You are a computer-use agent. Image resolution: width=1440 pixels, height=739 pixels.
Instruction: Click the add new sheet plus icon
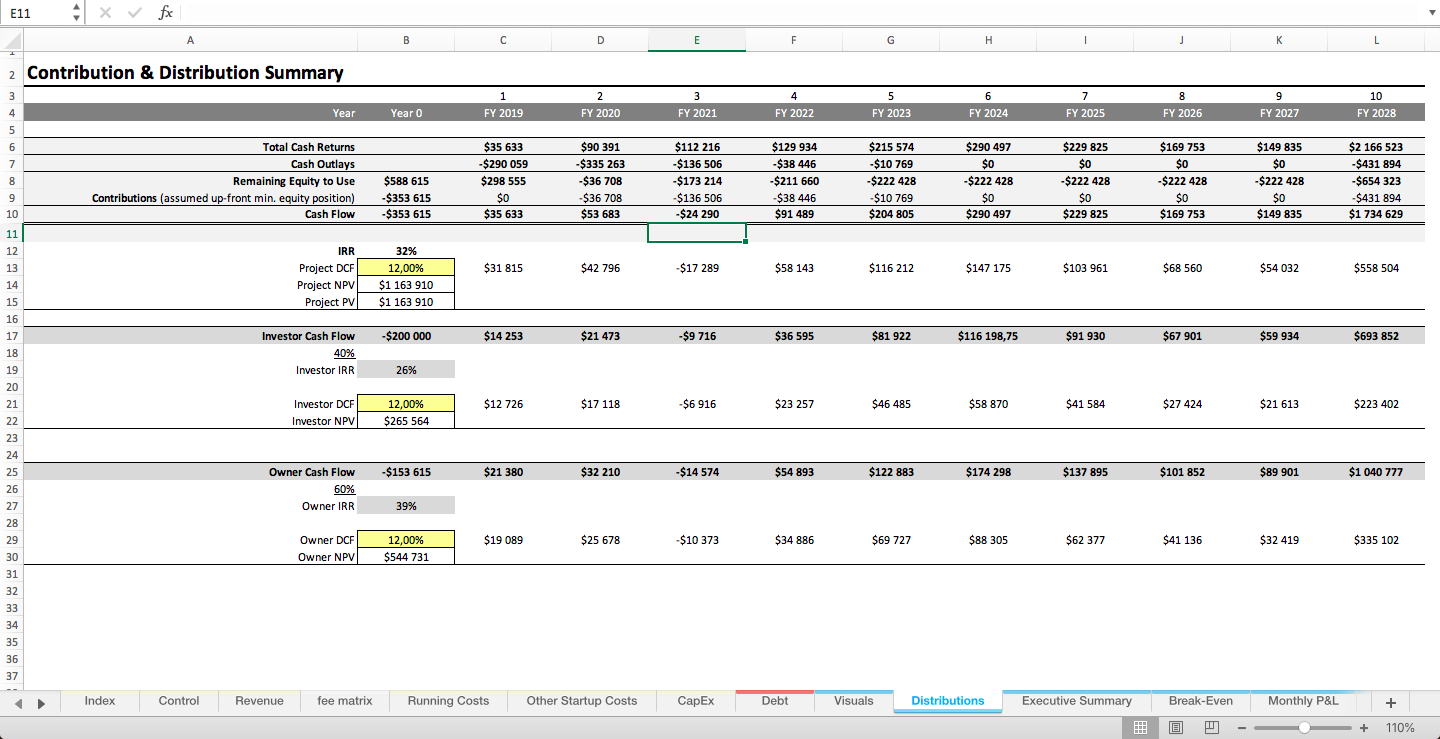(x=1390, y=703)
